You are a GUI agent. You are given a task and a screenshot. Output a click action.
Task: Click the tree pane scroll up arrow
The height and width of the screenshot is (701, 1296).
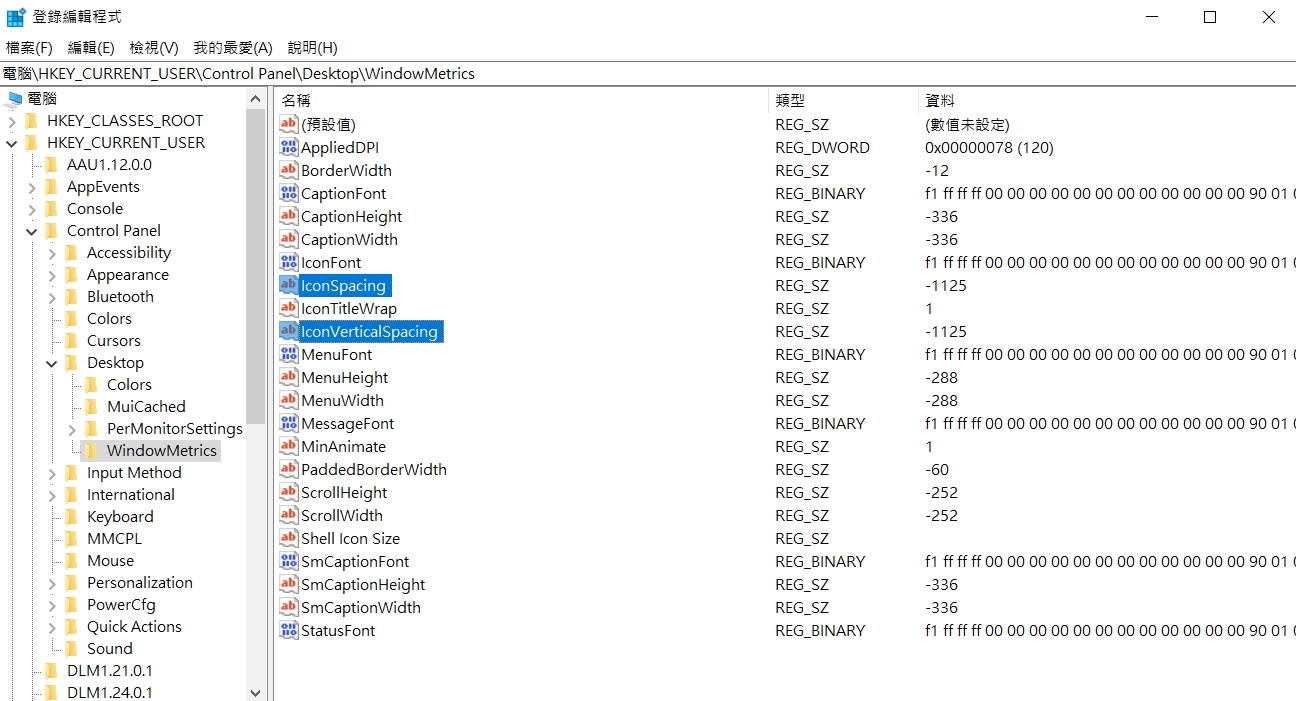coord(255,98)
